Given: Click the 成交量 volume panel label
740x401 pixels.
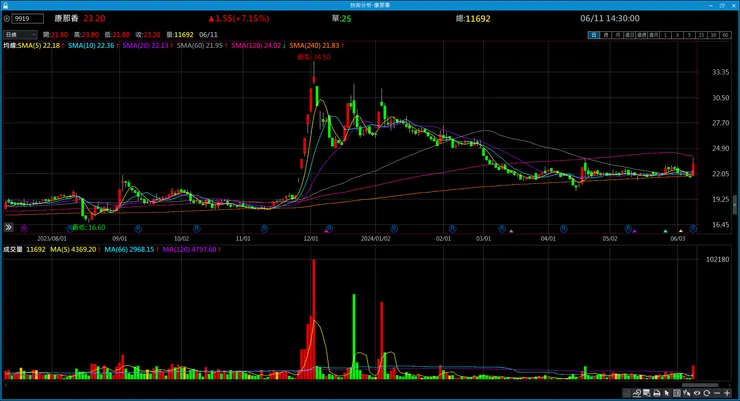Looking at the screenshot, I should (13, 250).
